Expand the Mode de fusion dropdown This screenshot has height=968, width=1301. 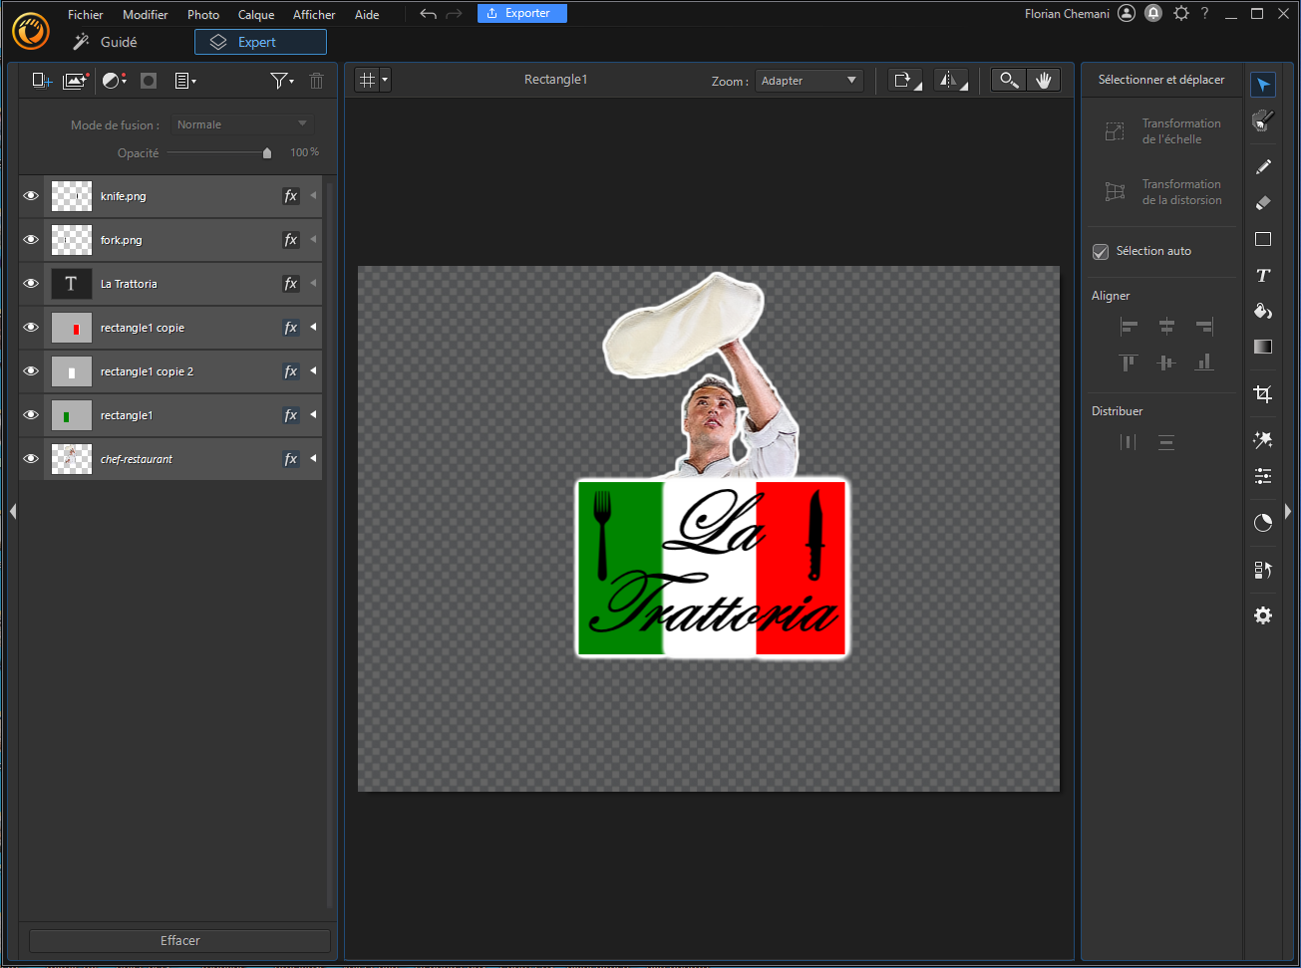click(x=241, y=125)
